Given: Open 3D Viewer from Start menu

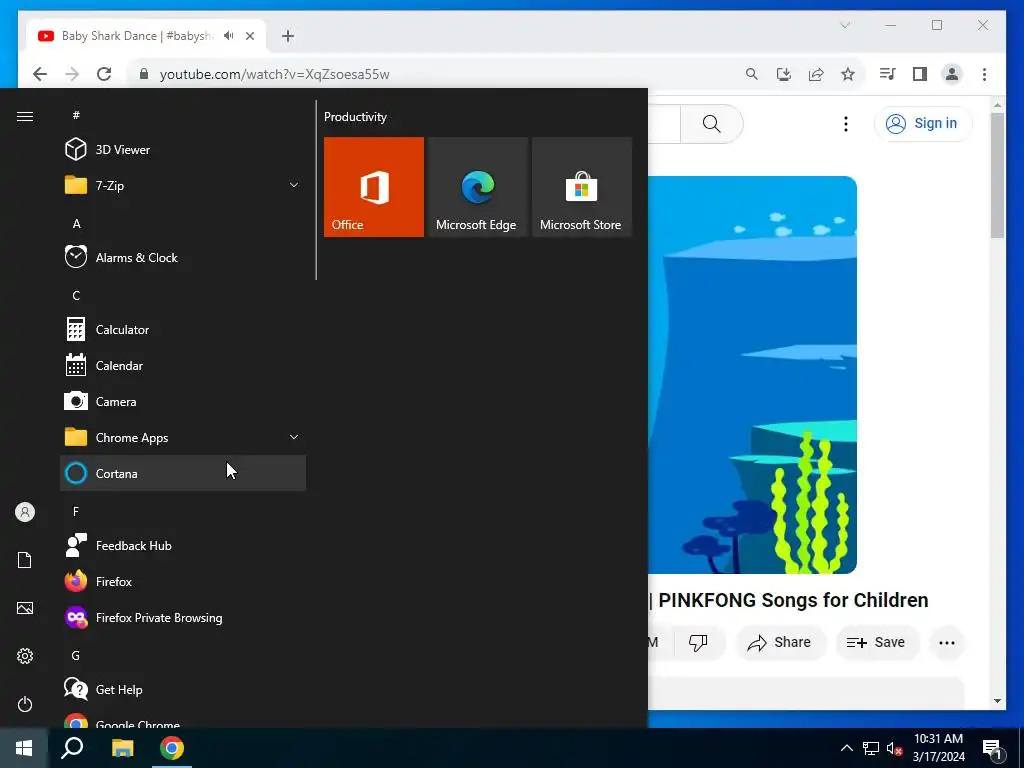Looking at the screenshot, I should click(x=183, y=150).
